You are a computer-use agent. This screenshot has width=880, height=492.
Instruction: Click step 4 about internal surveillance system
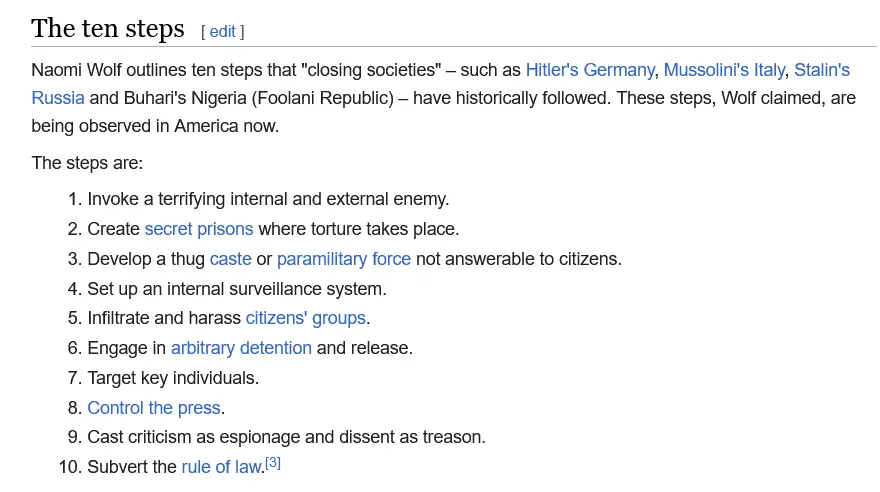pyautogui.click(x=236, y=289)
